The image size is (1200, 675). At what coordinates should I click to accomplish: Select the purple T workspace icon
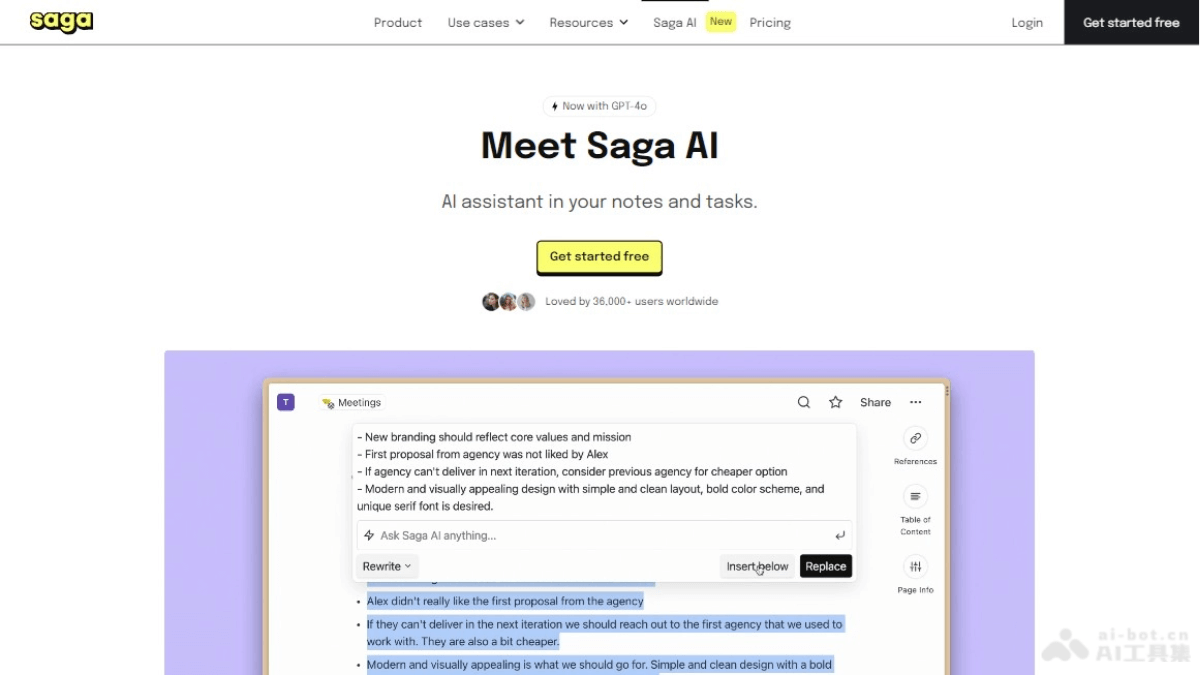pyautogui.click(x=285, y=400)
